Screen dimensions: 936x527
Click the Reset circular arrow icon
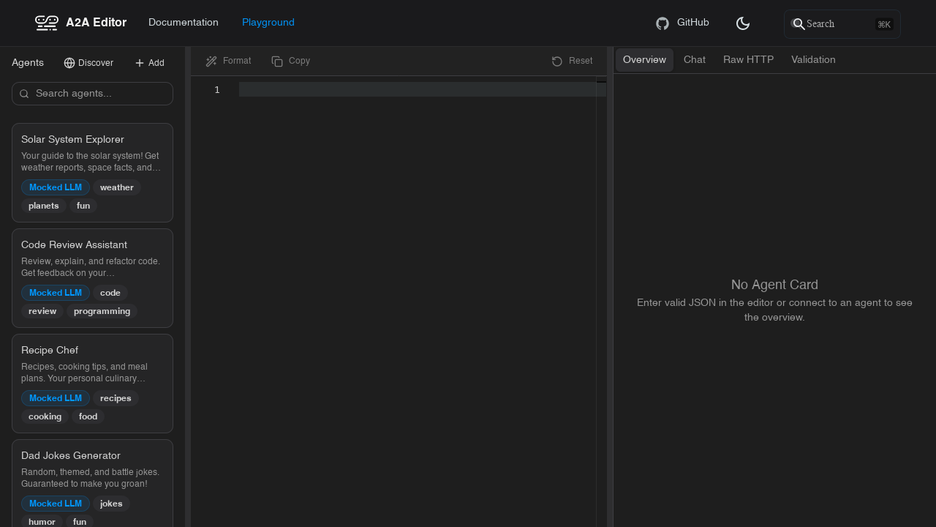point(557,61)
